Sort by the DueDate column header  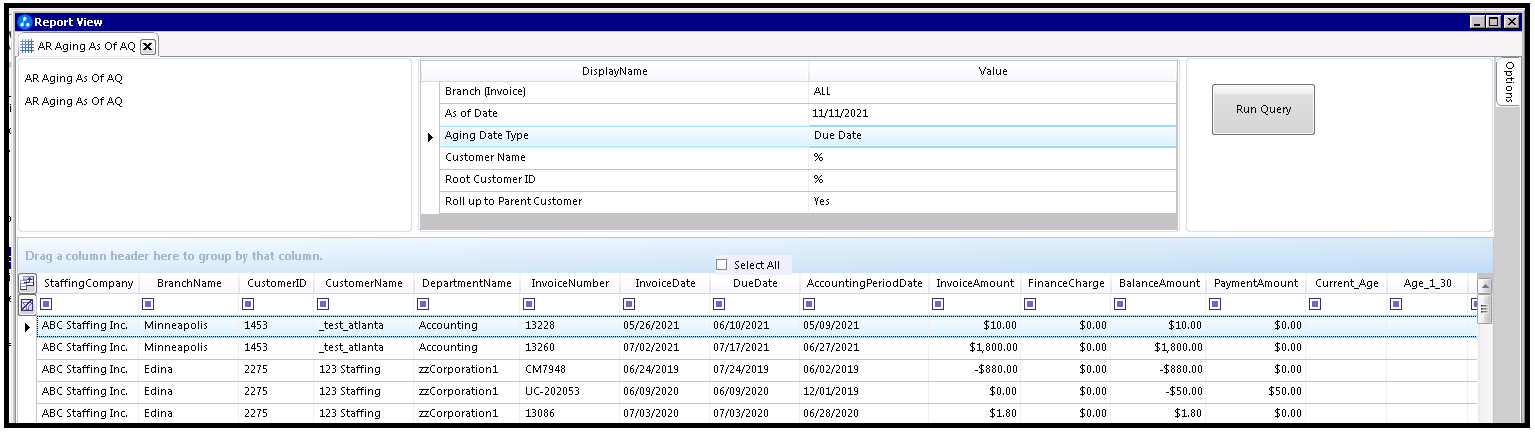tap(755, 284)
